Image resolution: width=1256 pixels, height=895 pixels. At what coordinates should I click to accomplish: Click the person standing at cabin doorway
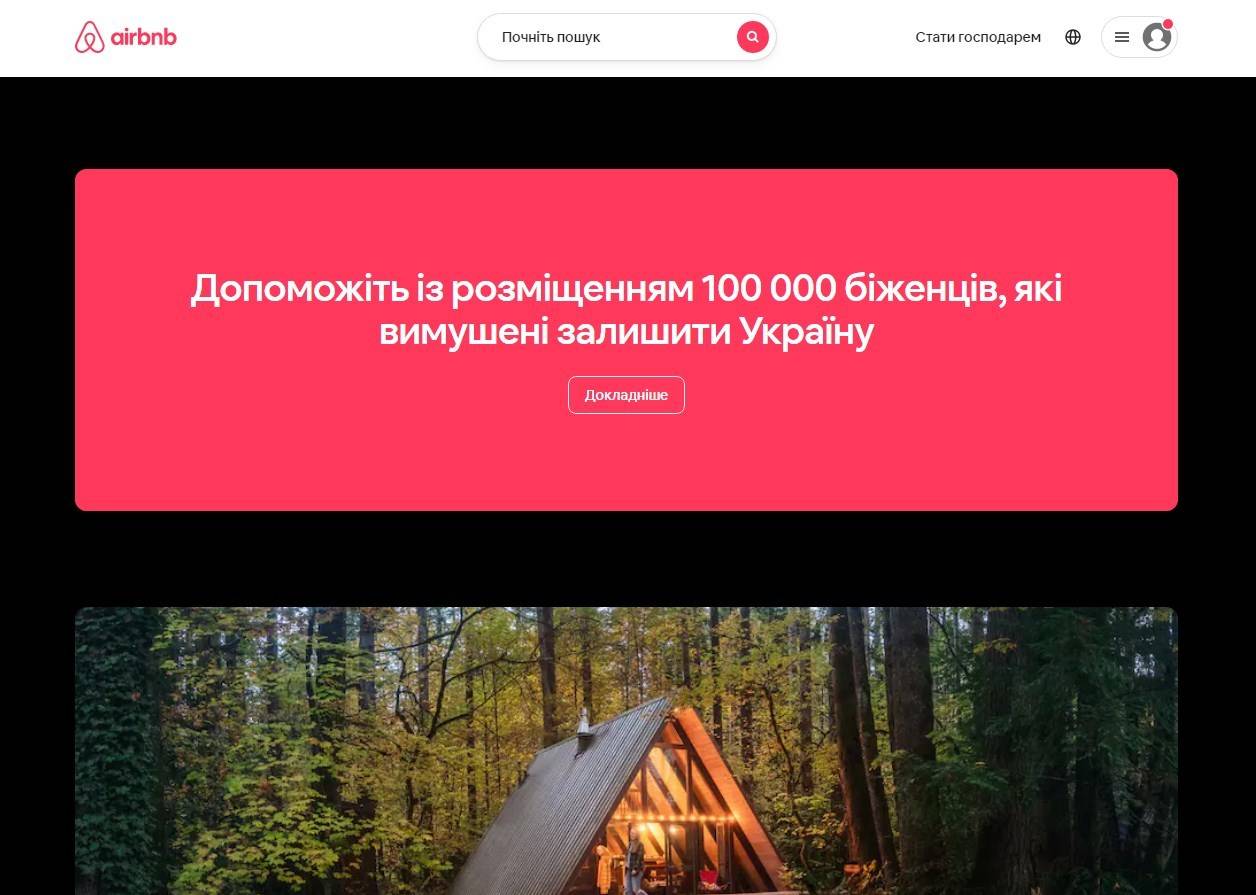pyautogui.click(x=633, y=860)
